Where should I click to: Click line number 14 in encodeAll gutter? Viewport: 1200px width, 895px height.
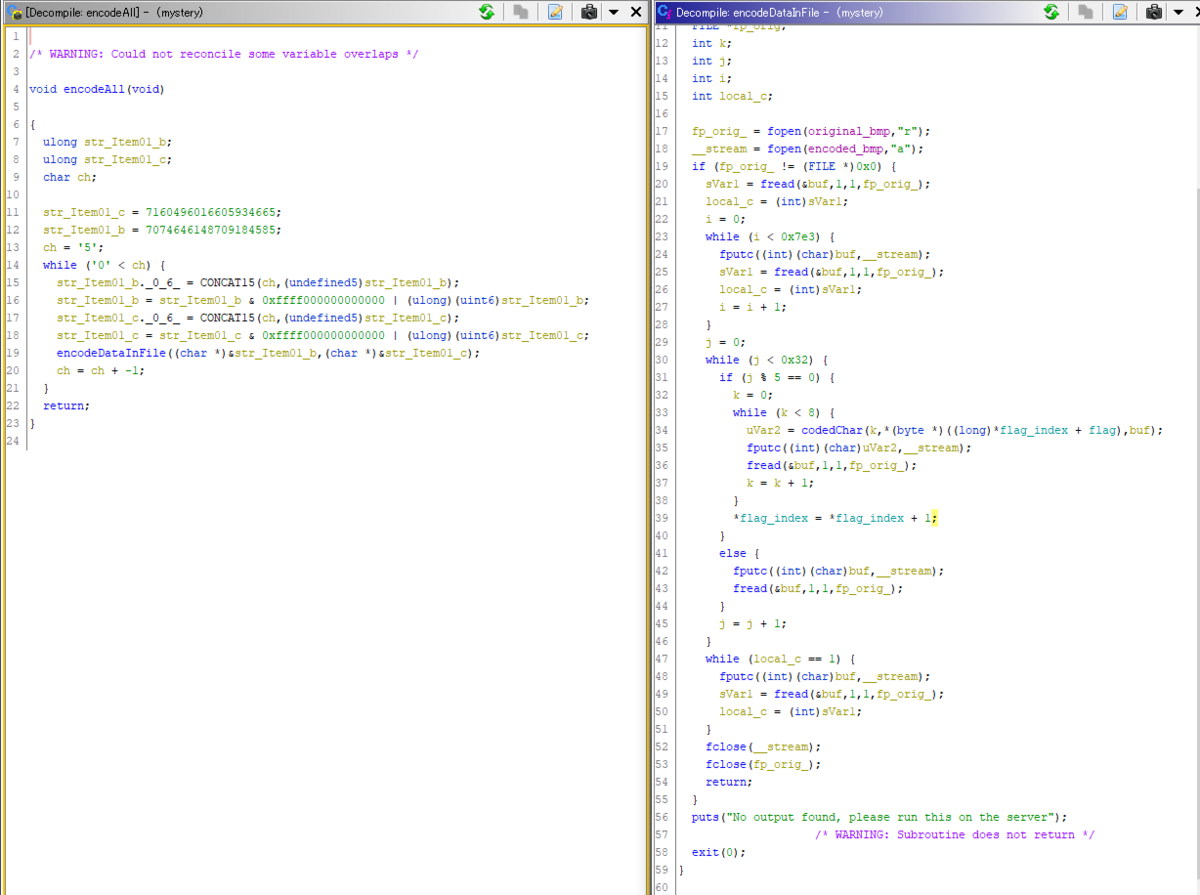point(12,265)
